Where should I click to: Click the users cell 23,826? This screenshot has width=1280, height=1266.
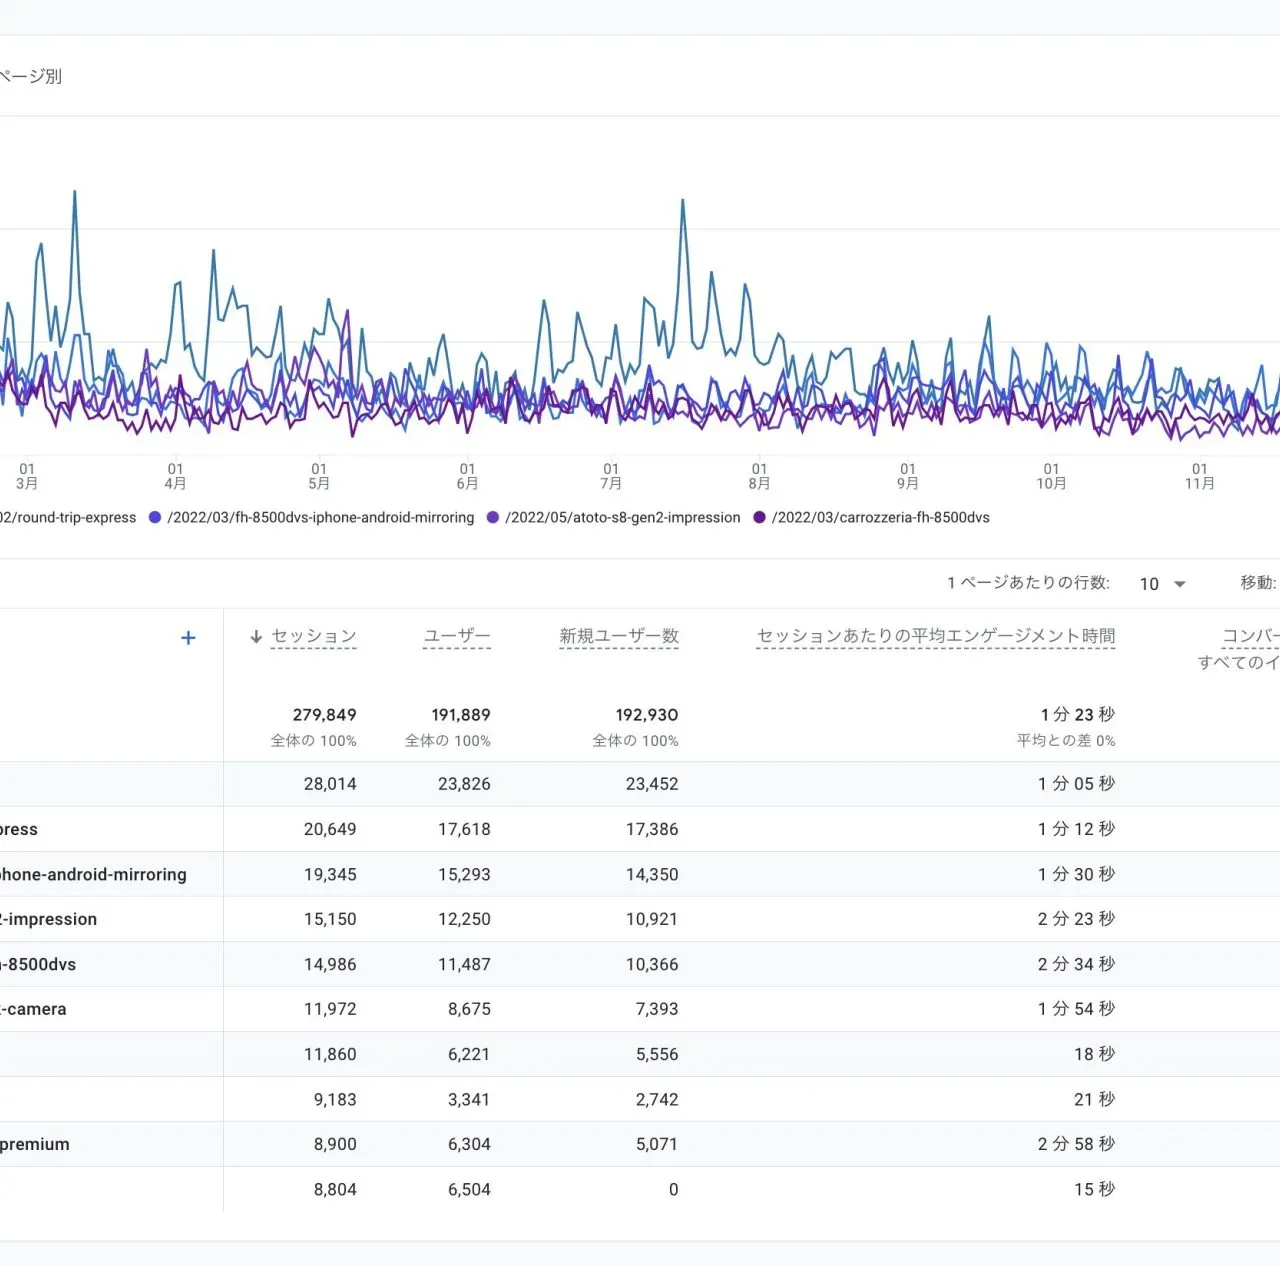point(464,784)
